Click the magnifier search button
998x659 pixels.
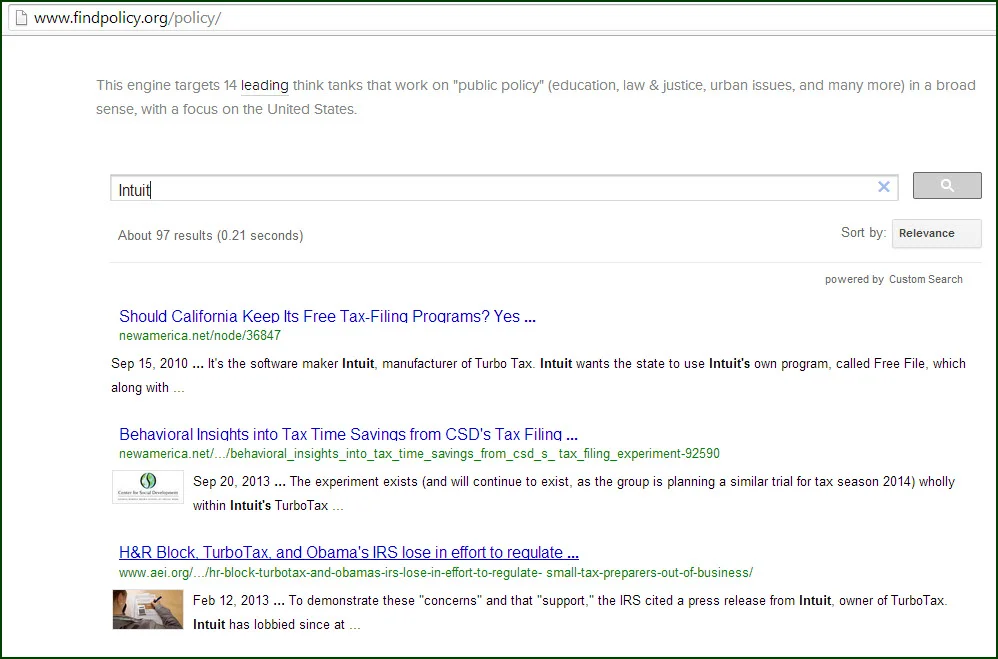coord(946,185)
